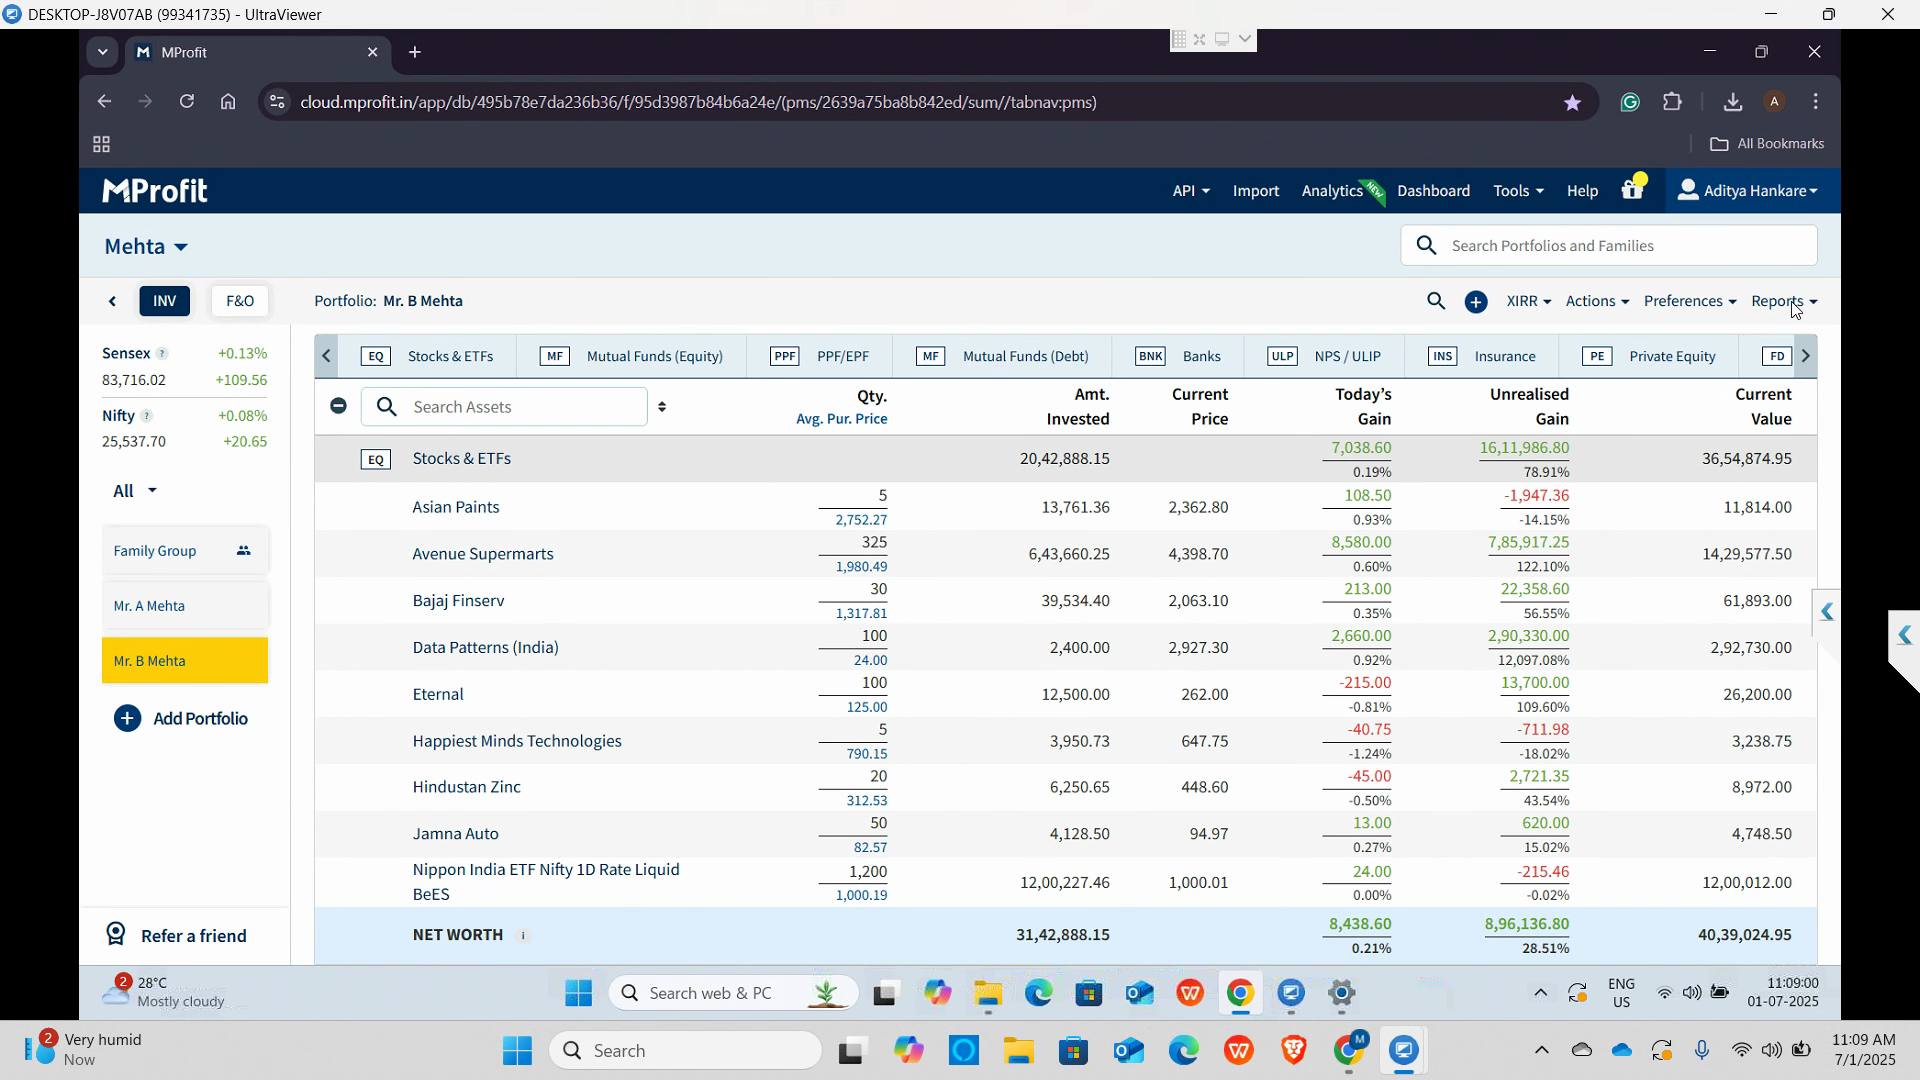Click the Net Worth info icon
The image size is (1920, 1080).
pyautogui.click(x=523, y=936)
